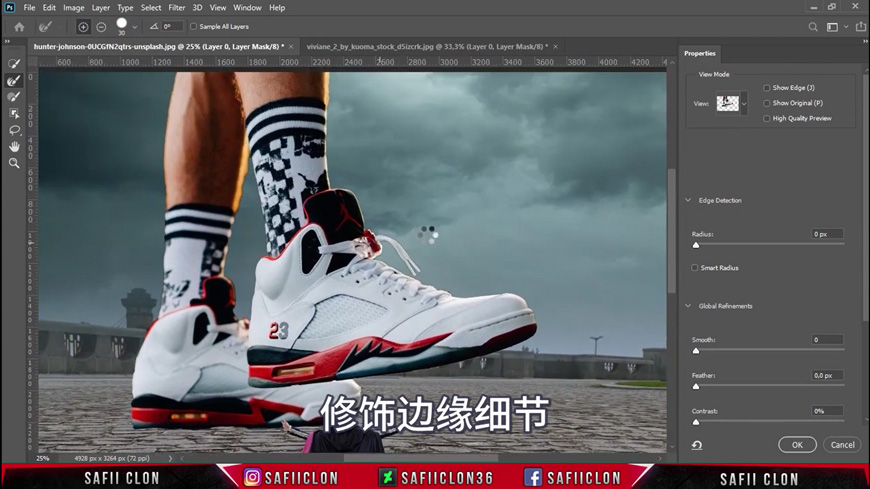Open the 3D menu

pos(197,8)
